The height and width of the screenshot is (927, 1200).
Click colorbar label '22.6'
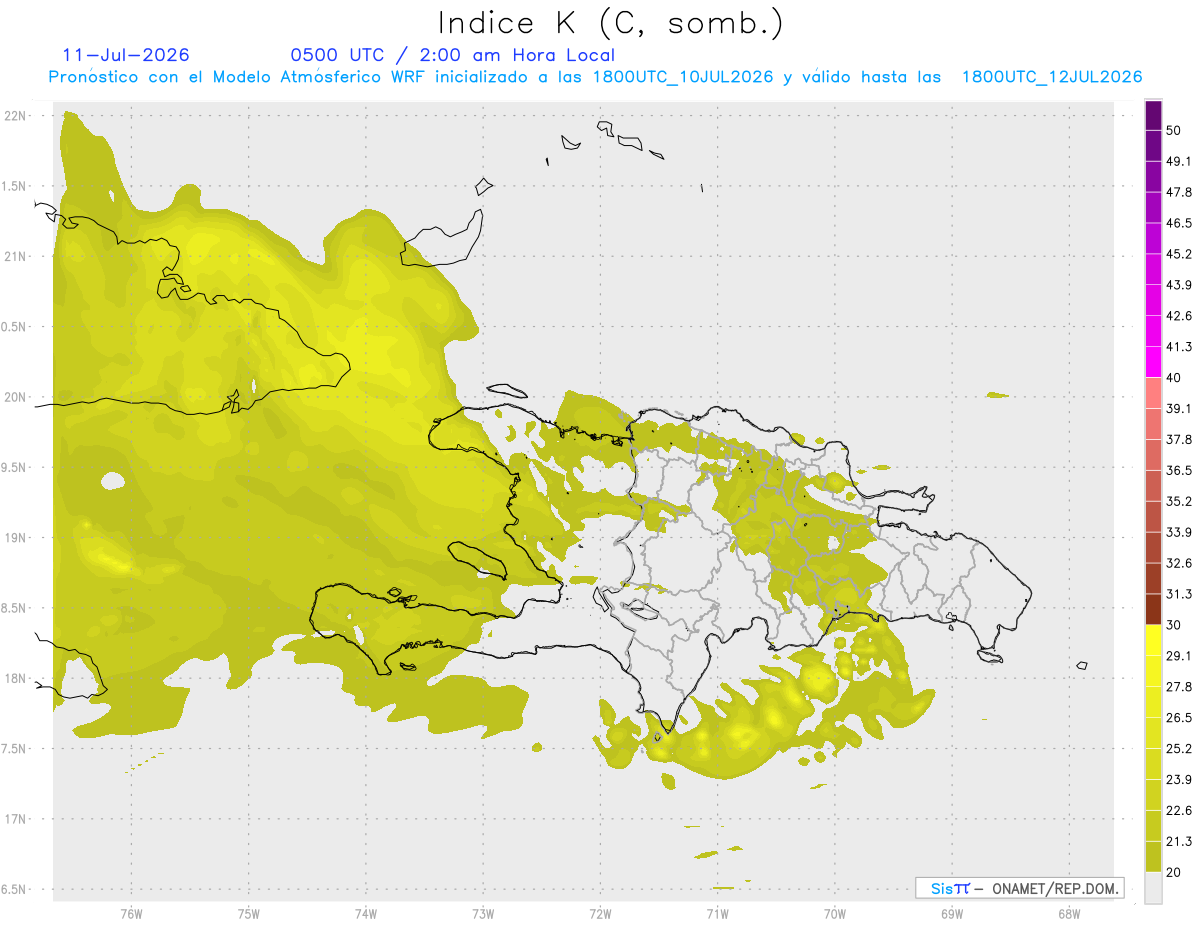[x=1179, y=810]
